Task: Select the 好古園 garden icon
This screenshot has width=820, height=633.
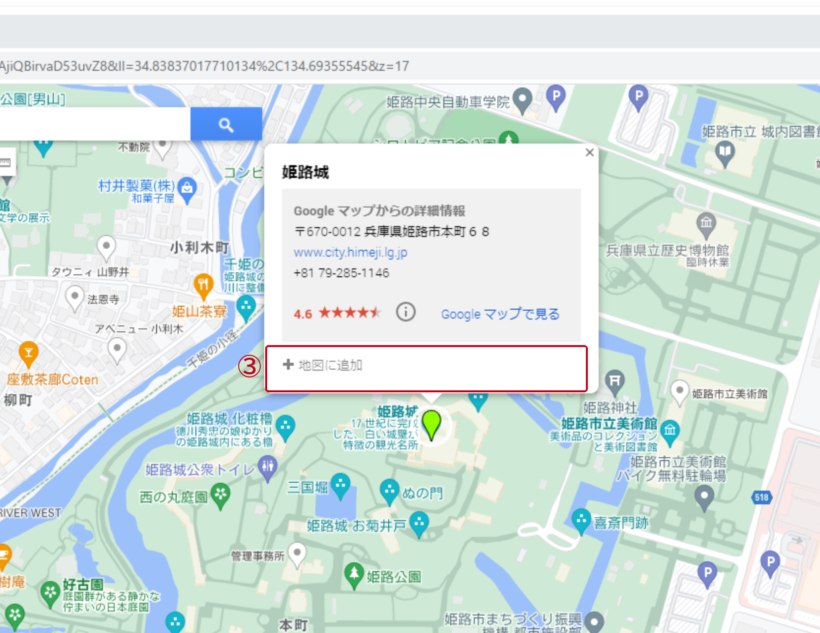Action: [x=50, y=594]
